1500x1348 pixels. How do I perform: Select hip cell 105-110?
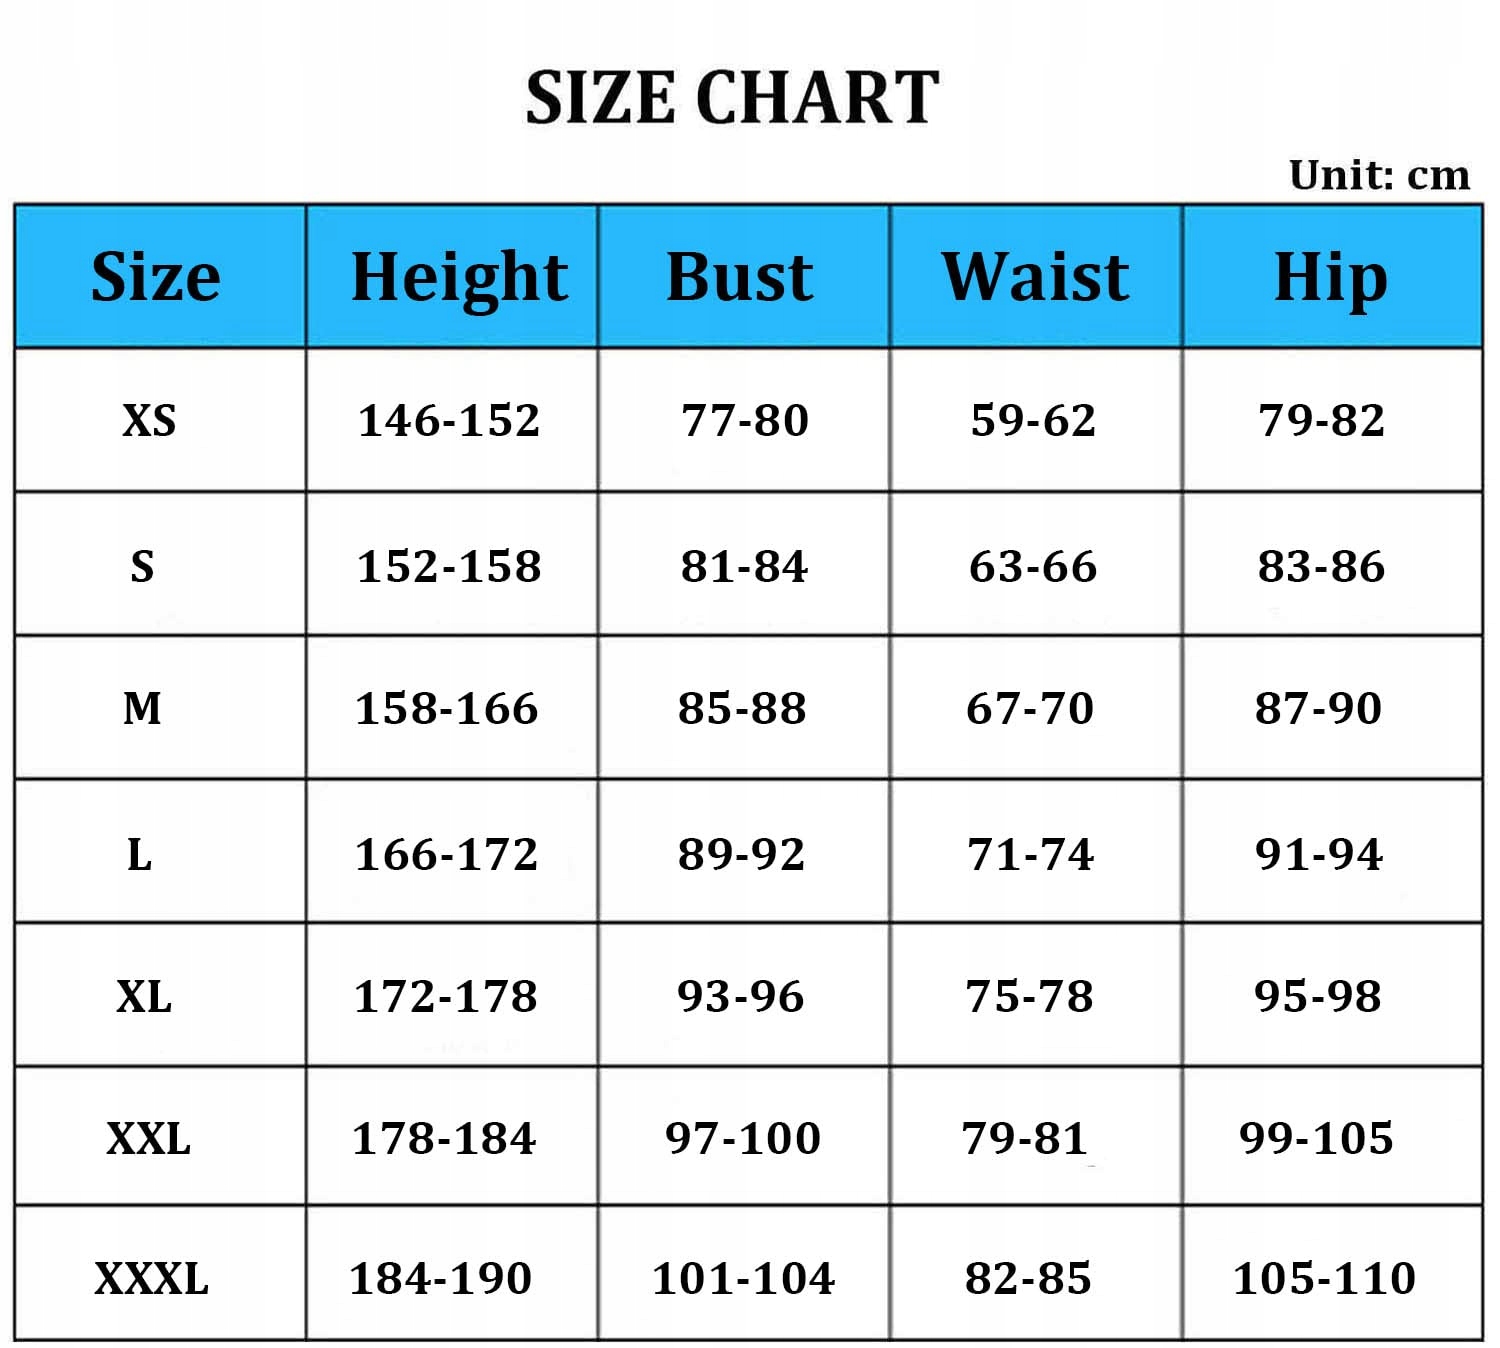click(x=1324, y=1278)
